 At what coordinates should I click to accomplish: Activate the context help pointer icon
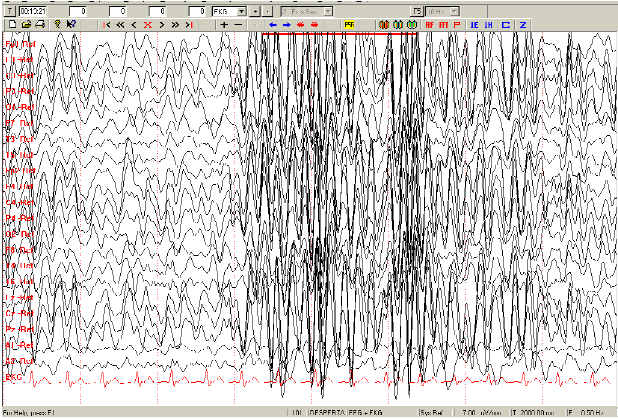(71, 25)
